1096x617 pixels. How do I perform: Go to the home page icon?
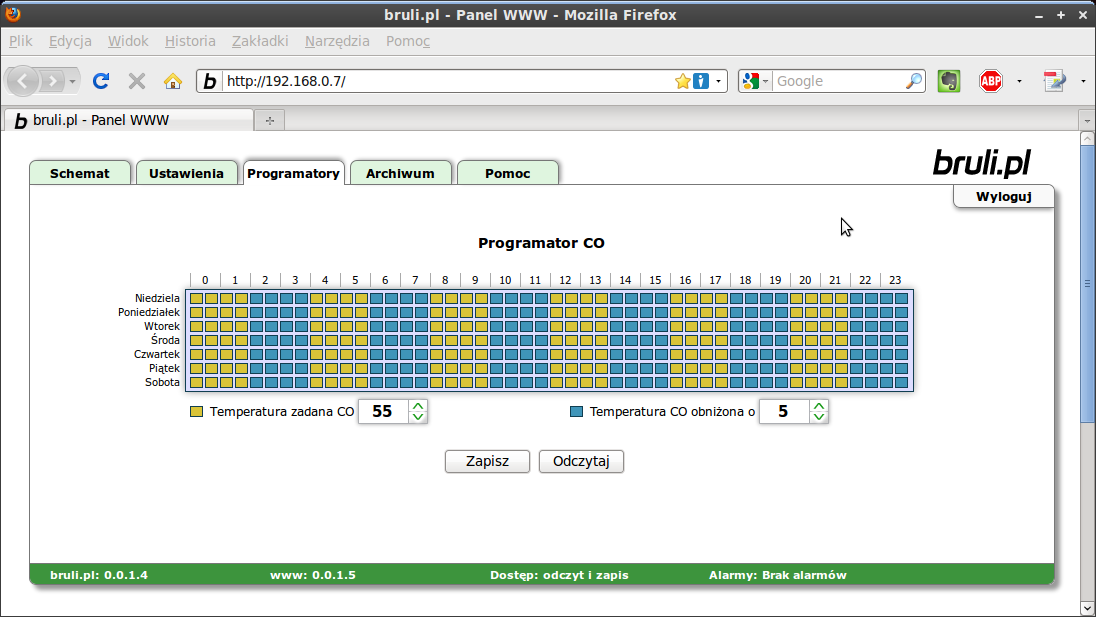(x=173, y=81)
